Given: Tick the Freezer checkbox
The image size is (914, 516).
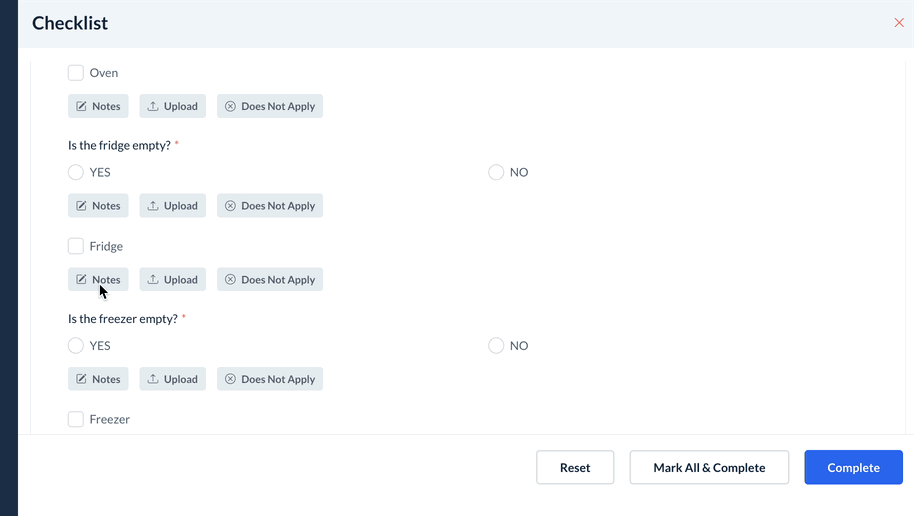Looking at the screenshot, I should pyautogui.click(x=76, y=420).
